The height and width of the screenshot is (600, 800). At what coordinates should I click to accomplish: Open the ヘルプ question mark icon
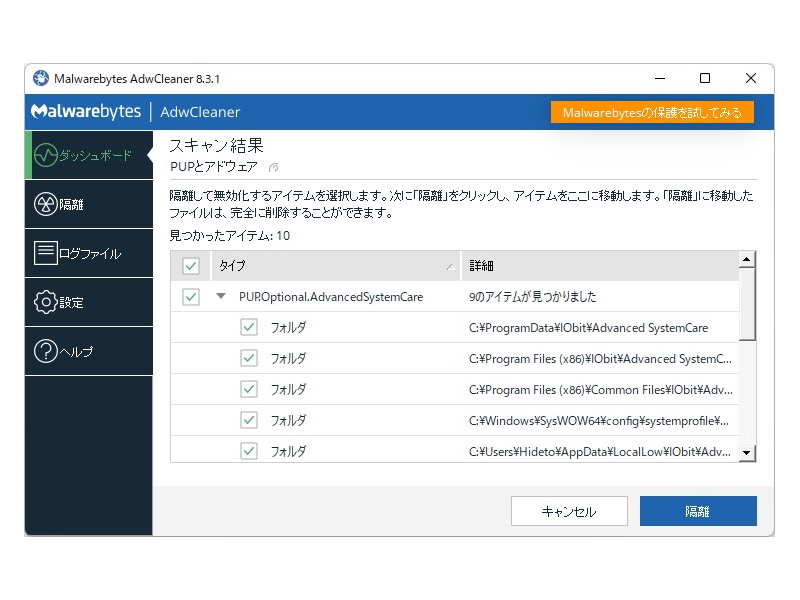[x=45, y=350]
